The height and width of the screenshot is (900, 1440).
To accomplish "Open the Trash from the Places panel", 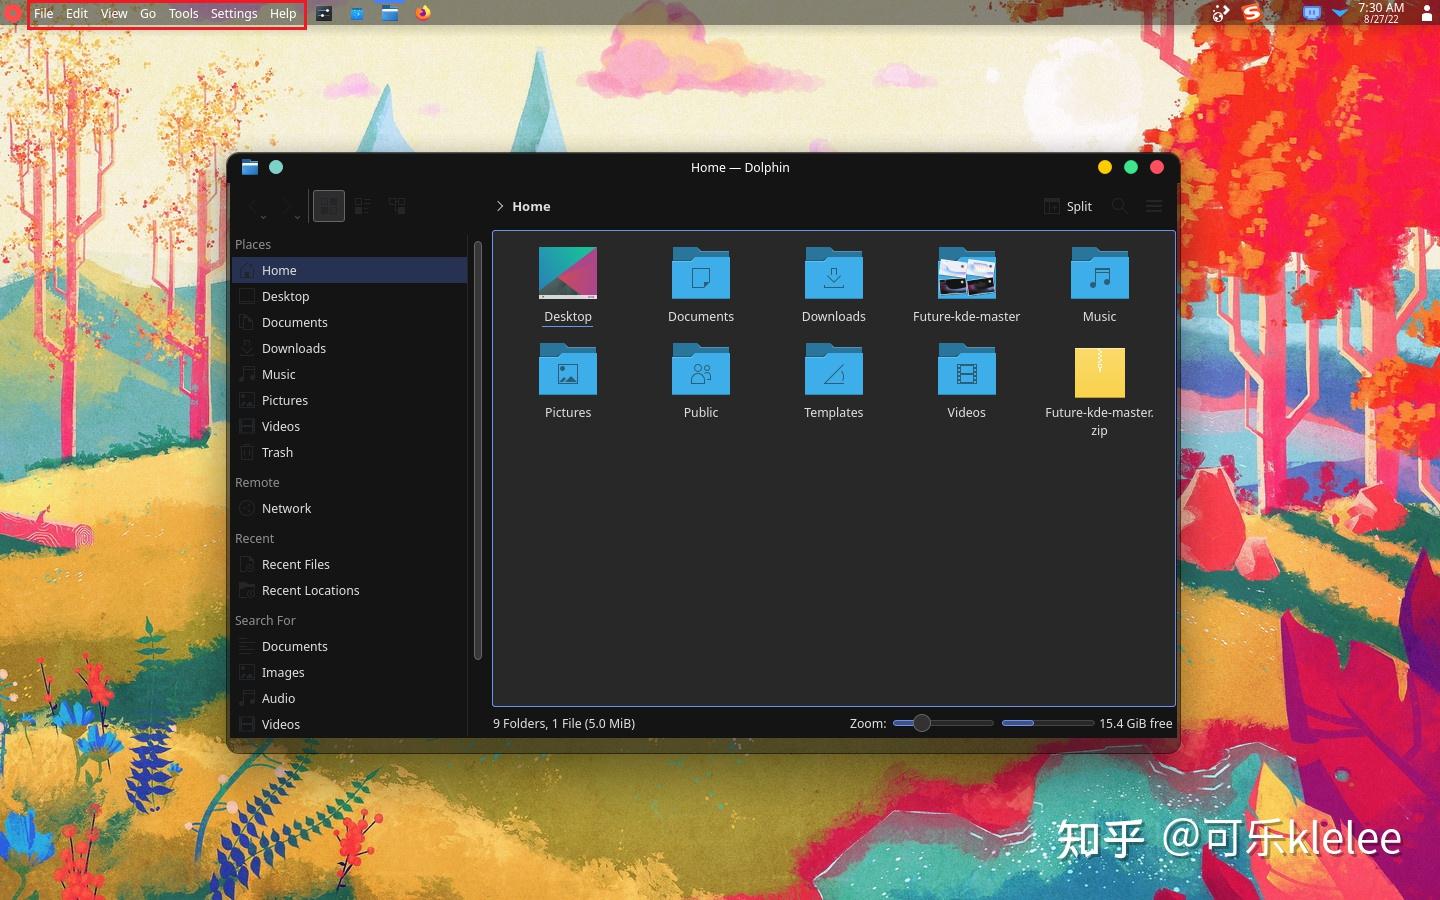I will pyautogui.click(x=276, y=452).
